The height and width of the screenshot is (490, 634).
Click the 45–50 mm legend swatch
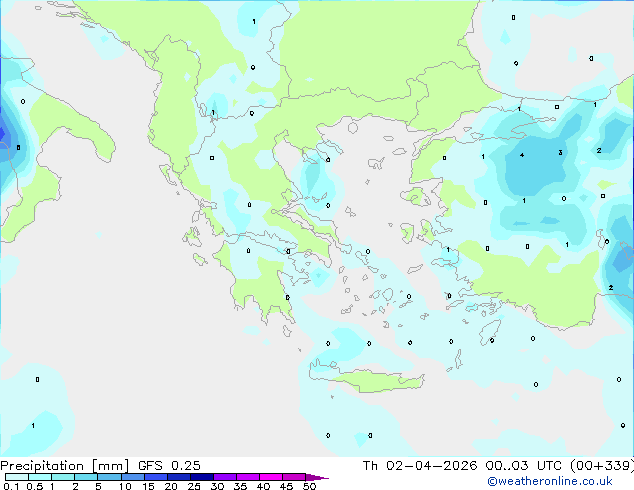[294, 477]
